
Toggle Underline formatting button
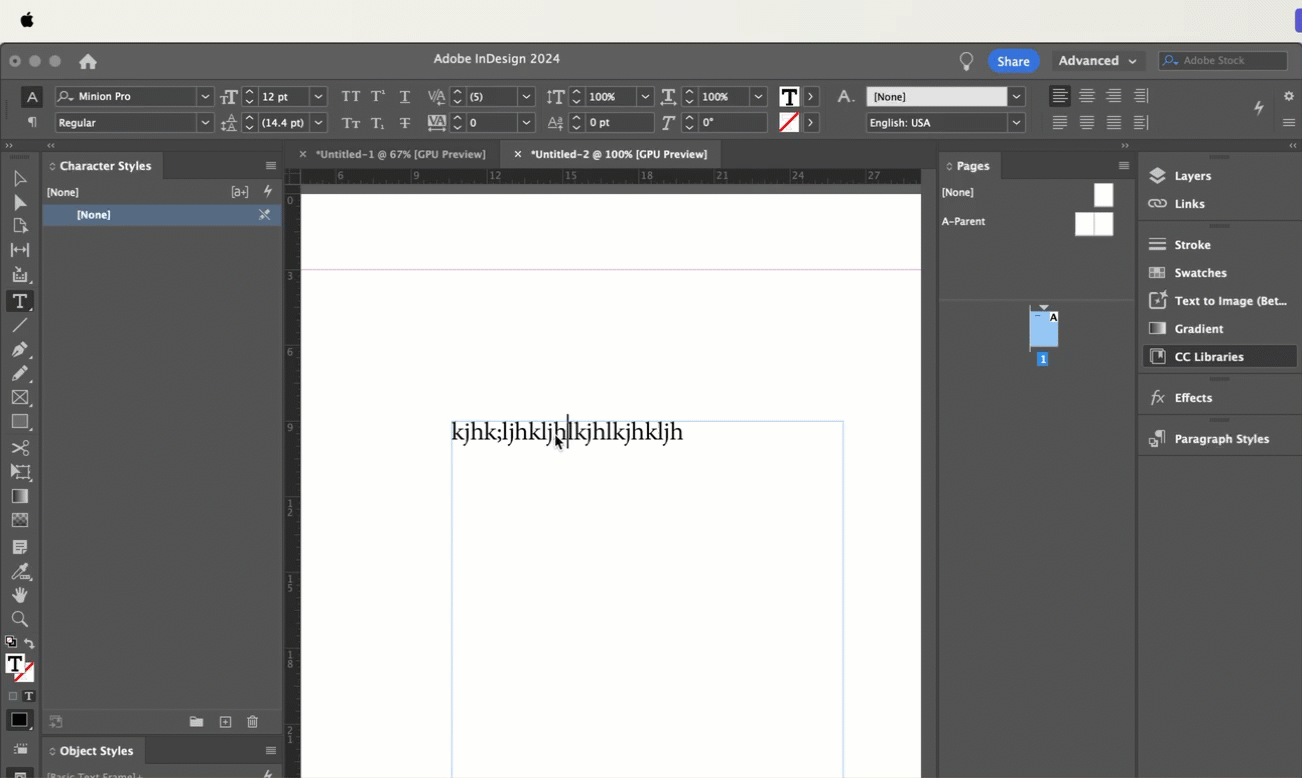pyautogui.click(x=405, y=97)
